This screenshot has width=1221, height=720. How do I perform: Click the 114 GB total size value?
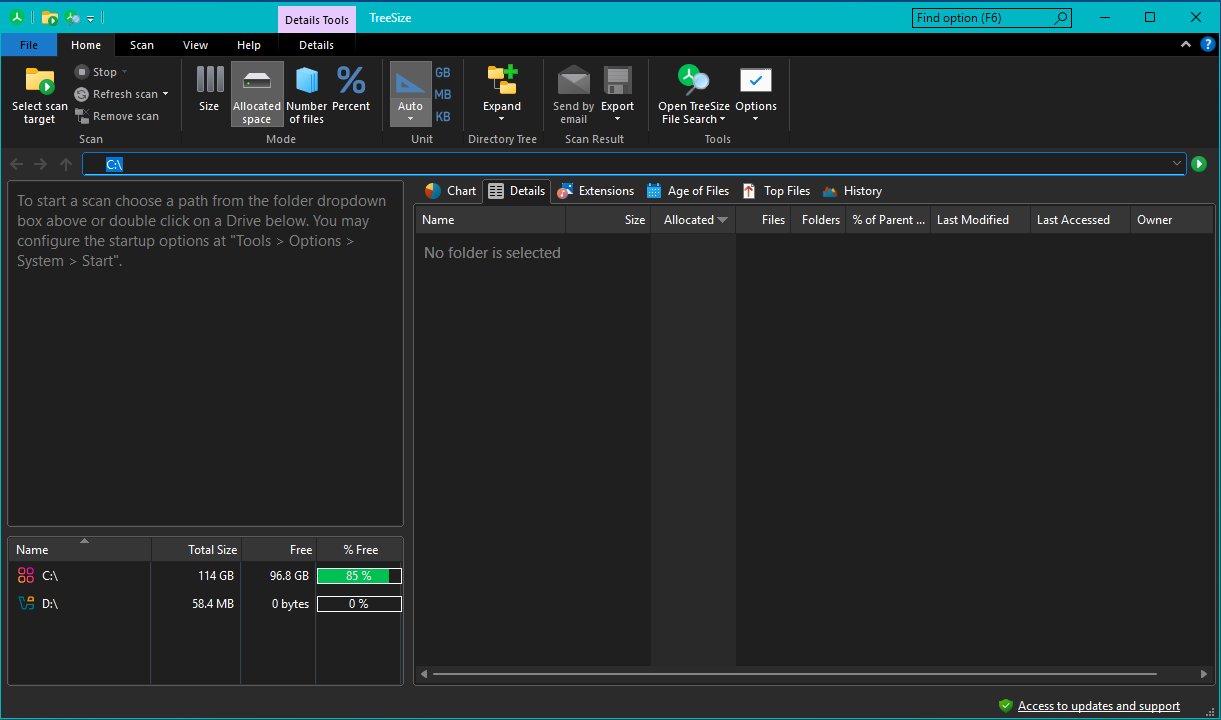(216, 576)
